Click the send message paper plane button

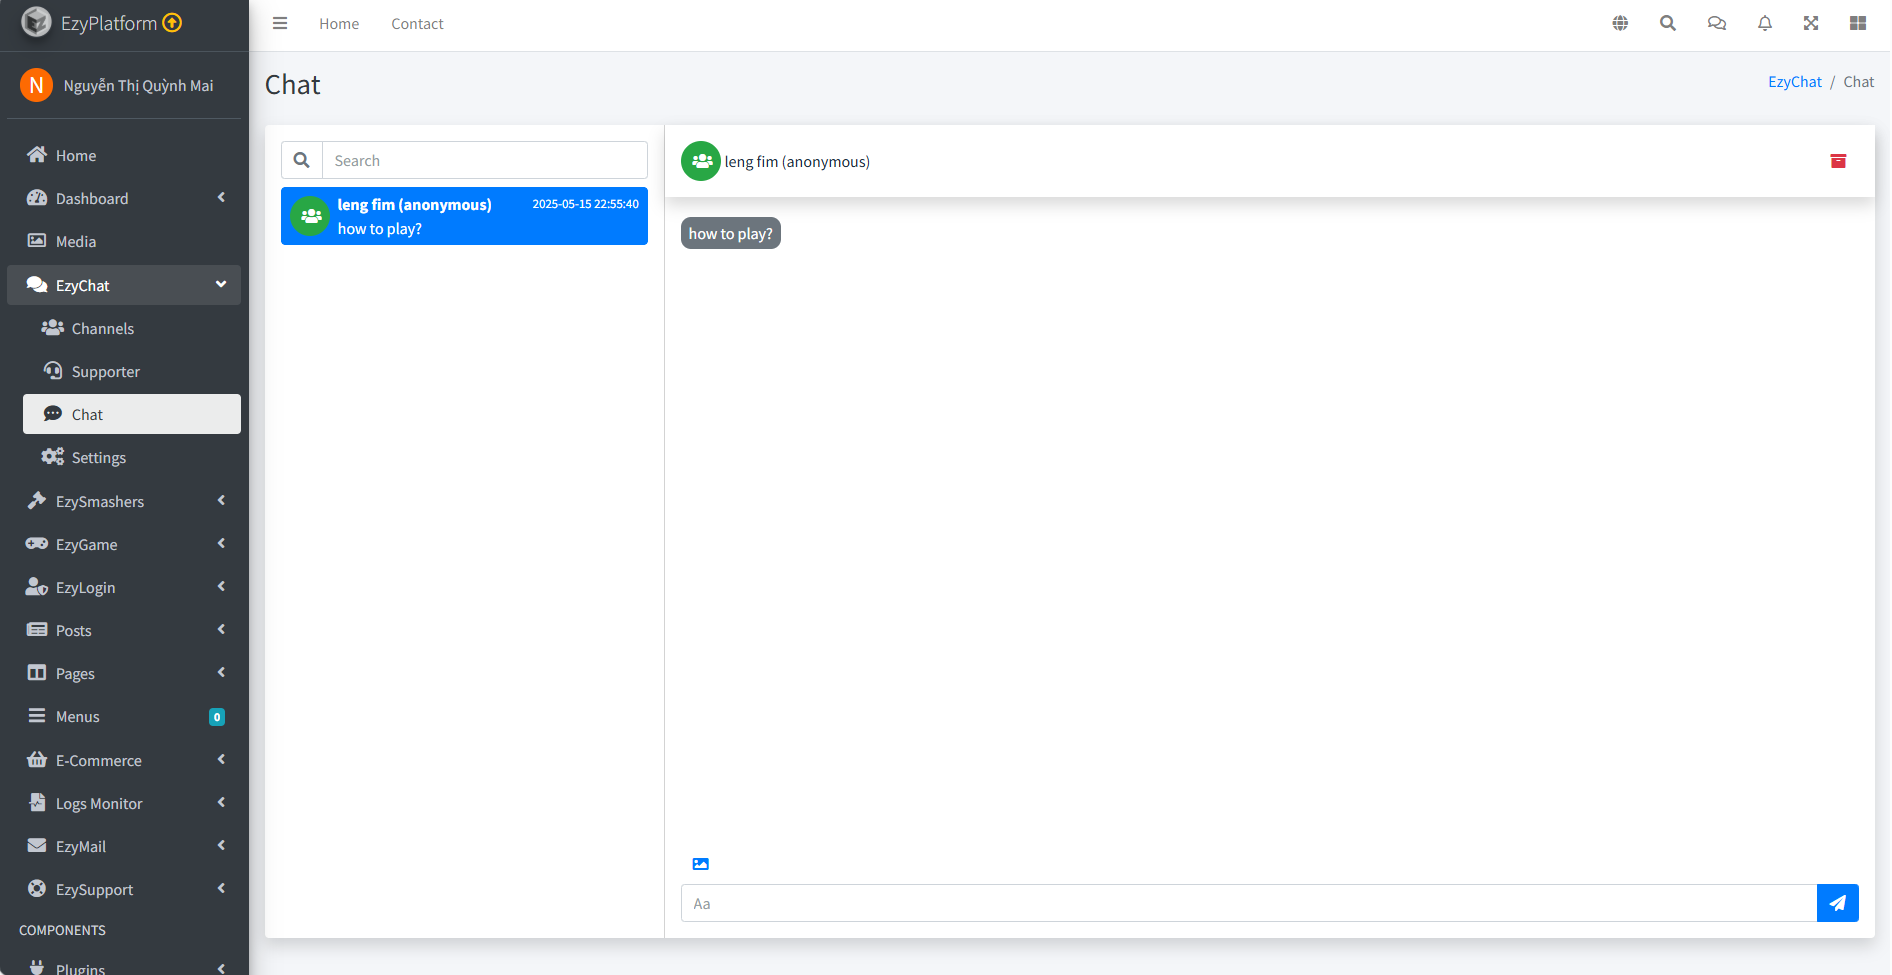point(1837,903)
